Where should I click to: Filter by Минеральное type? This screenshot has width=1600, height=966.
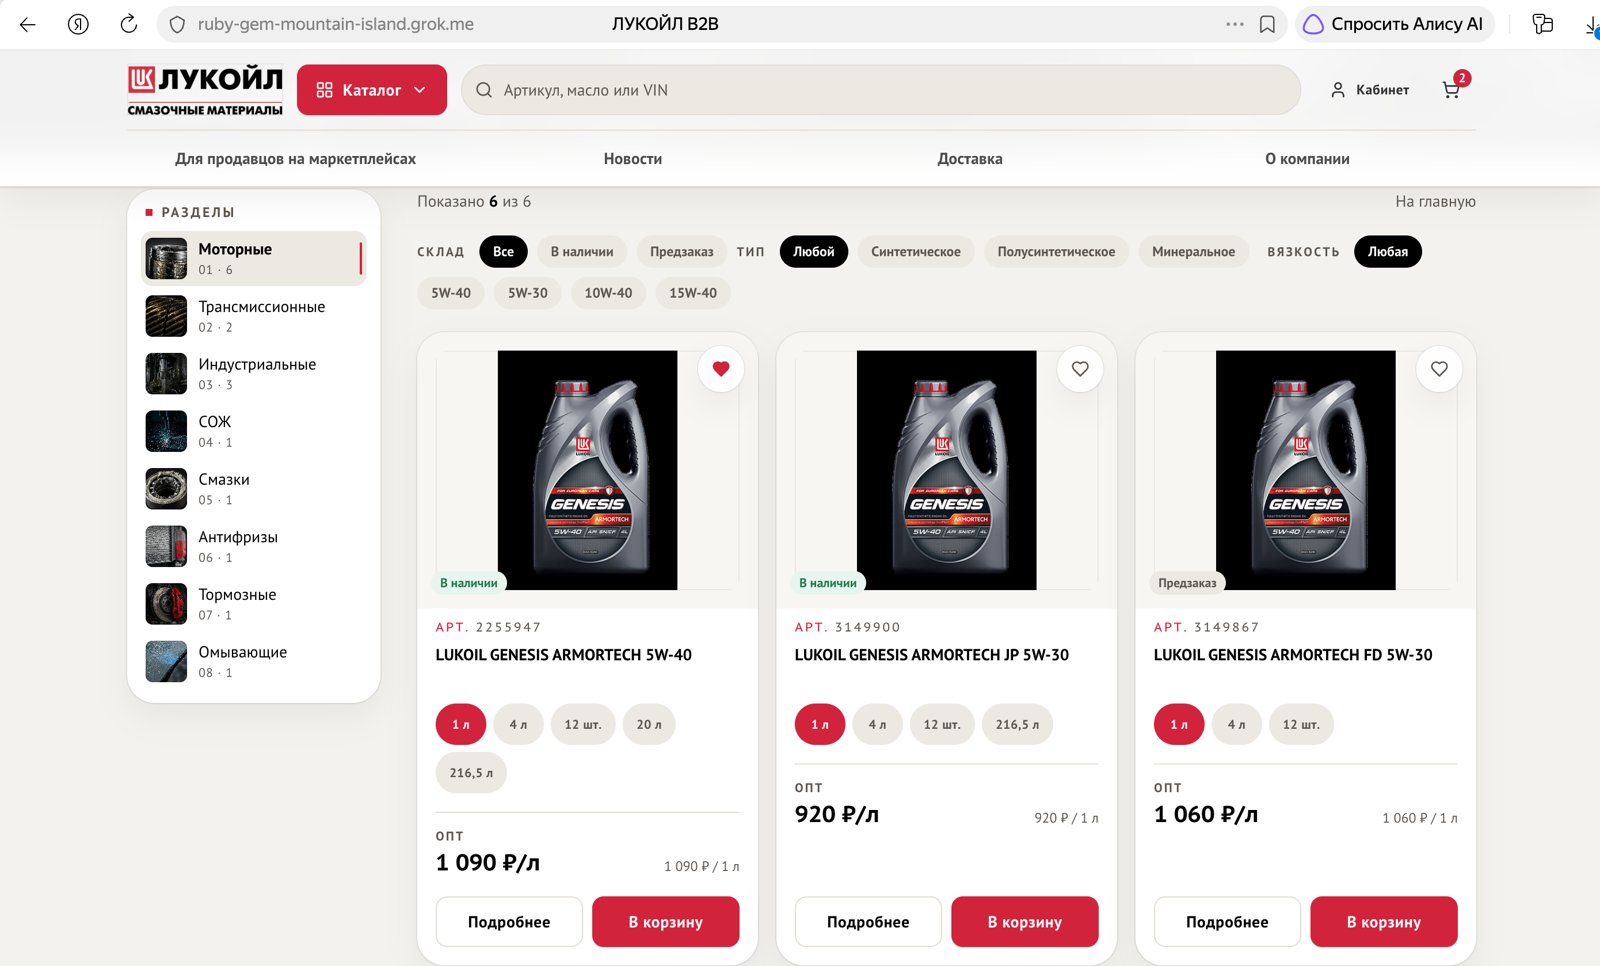1193,252
